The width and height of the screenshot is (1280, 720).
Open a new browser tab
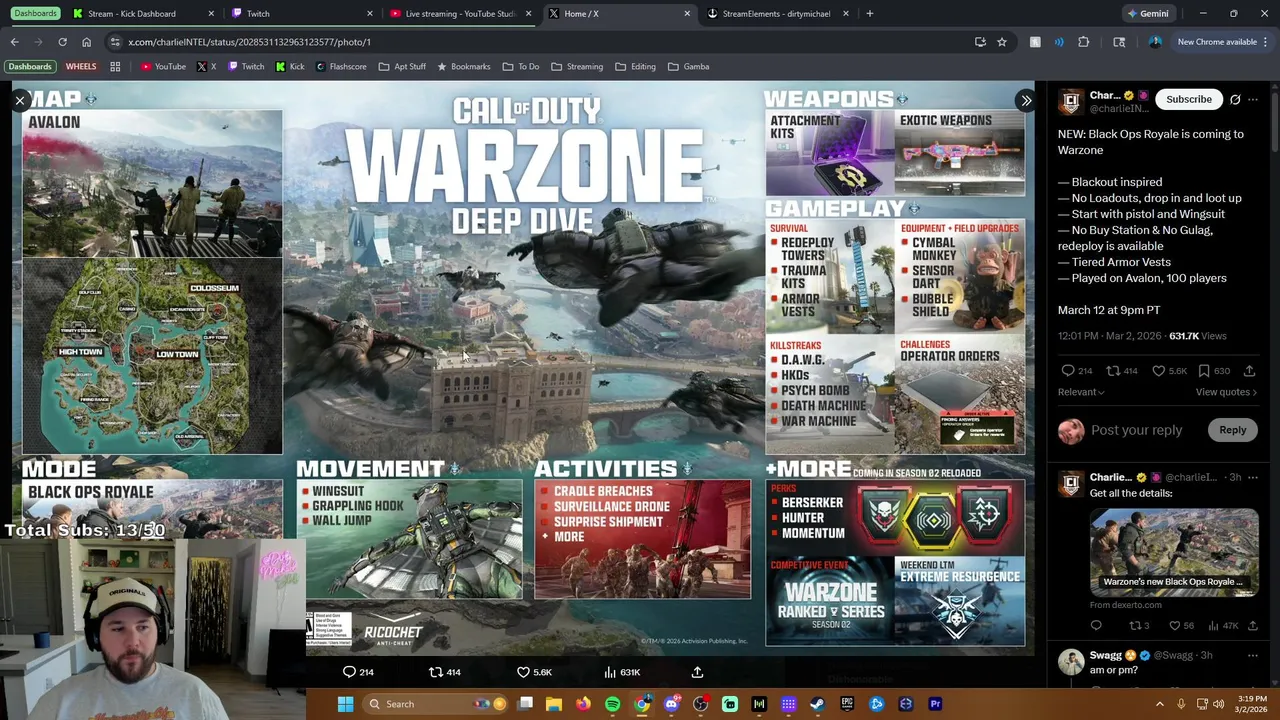click(869, 14)
